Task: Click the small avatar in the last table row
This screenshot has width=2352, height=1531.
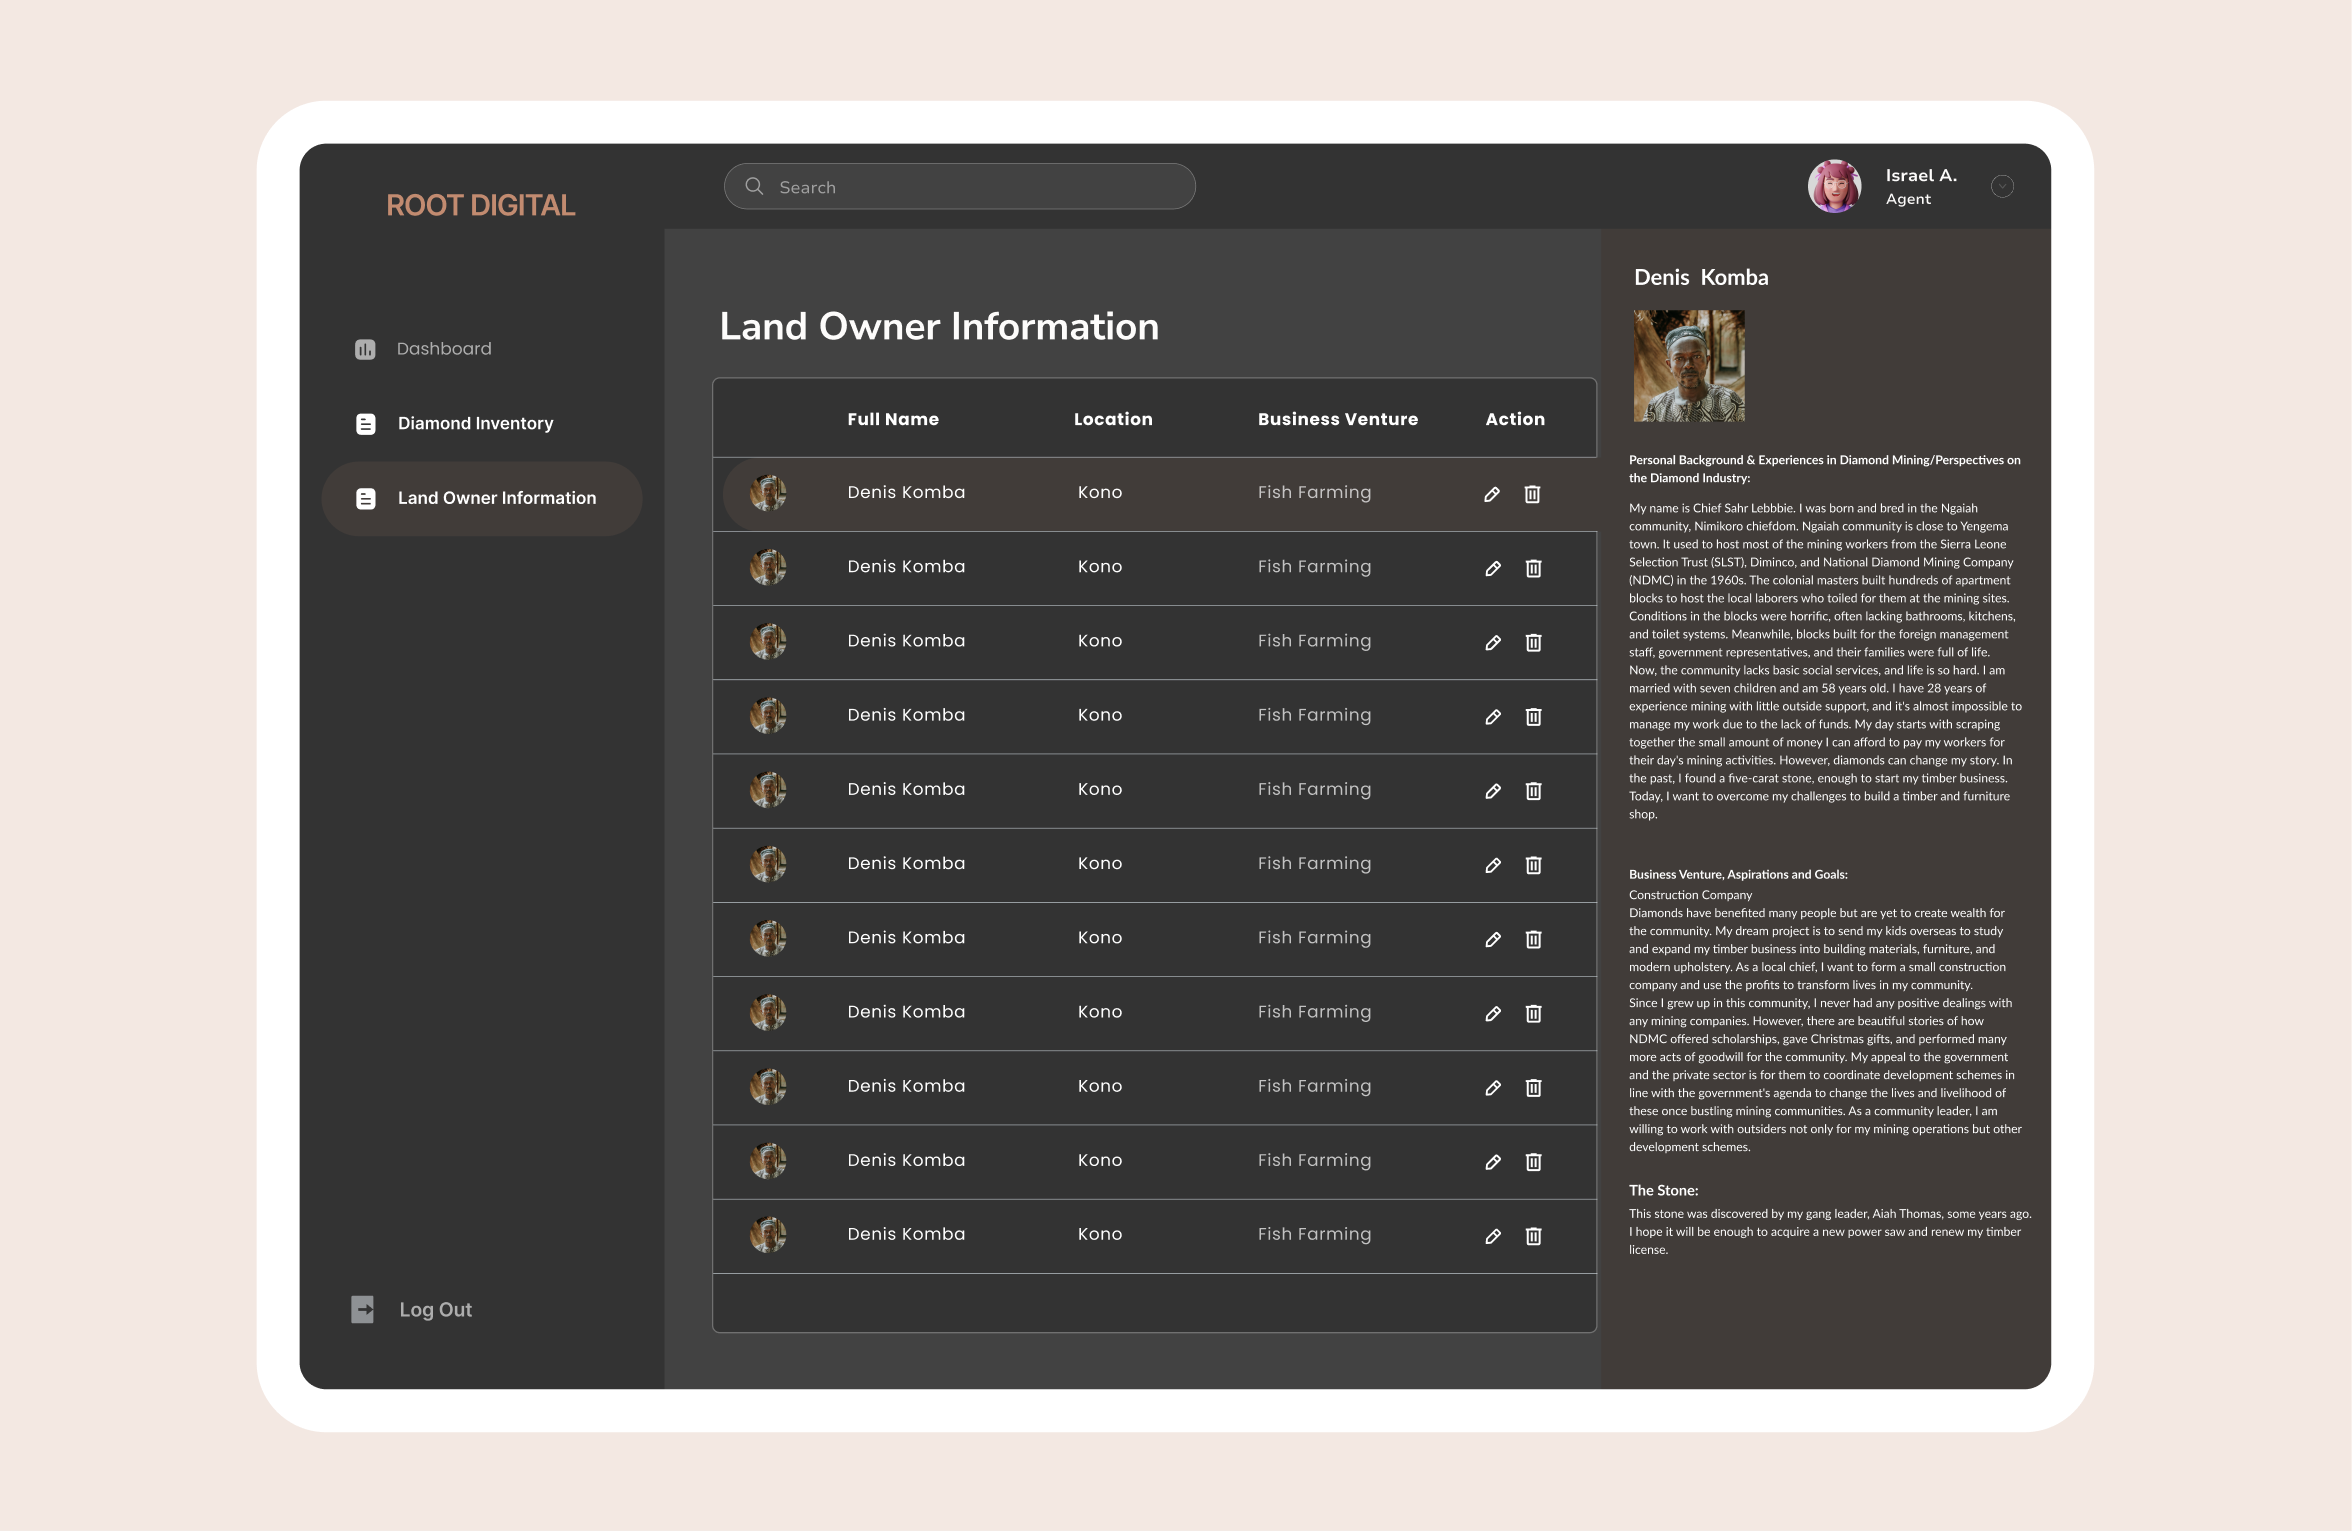Action: pos(768,1235)
